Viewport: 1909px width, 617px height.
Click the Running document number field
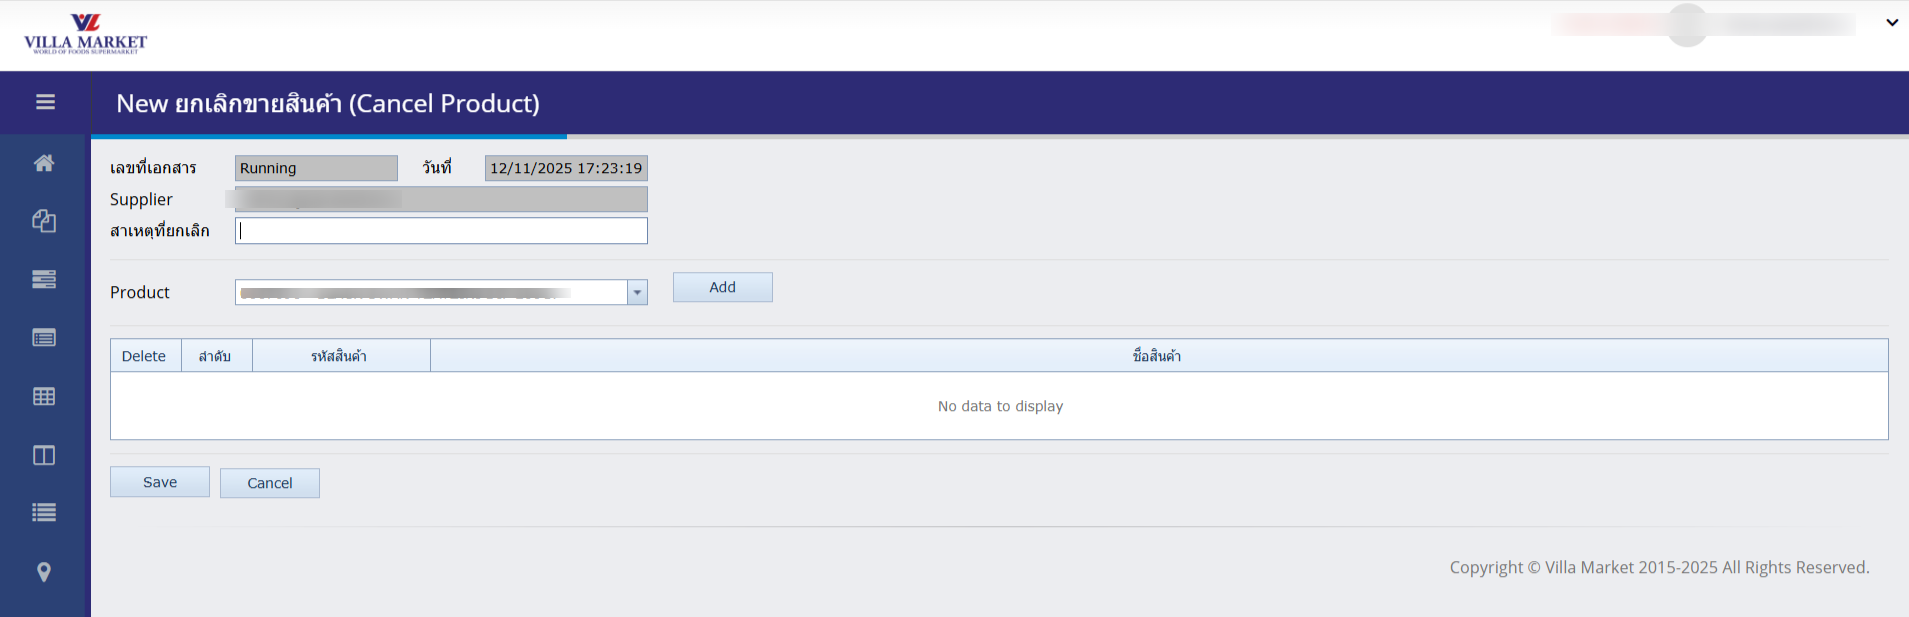click(316, 168)
